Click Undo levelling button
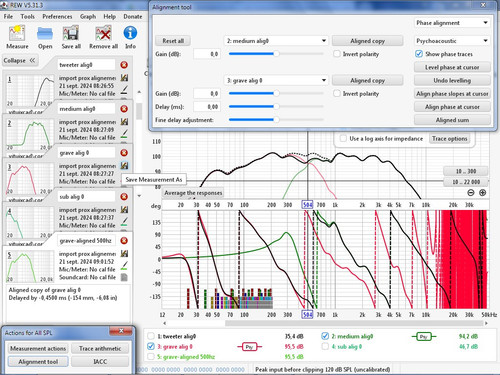 point(452,80)
